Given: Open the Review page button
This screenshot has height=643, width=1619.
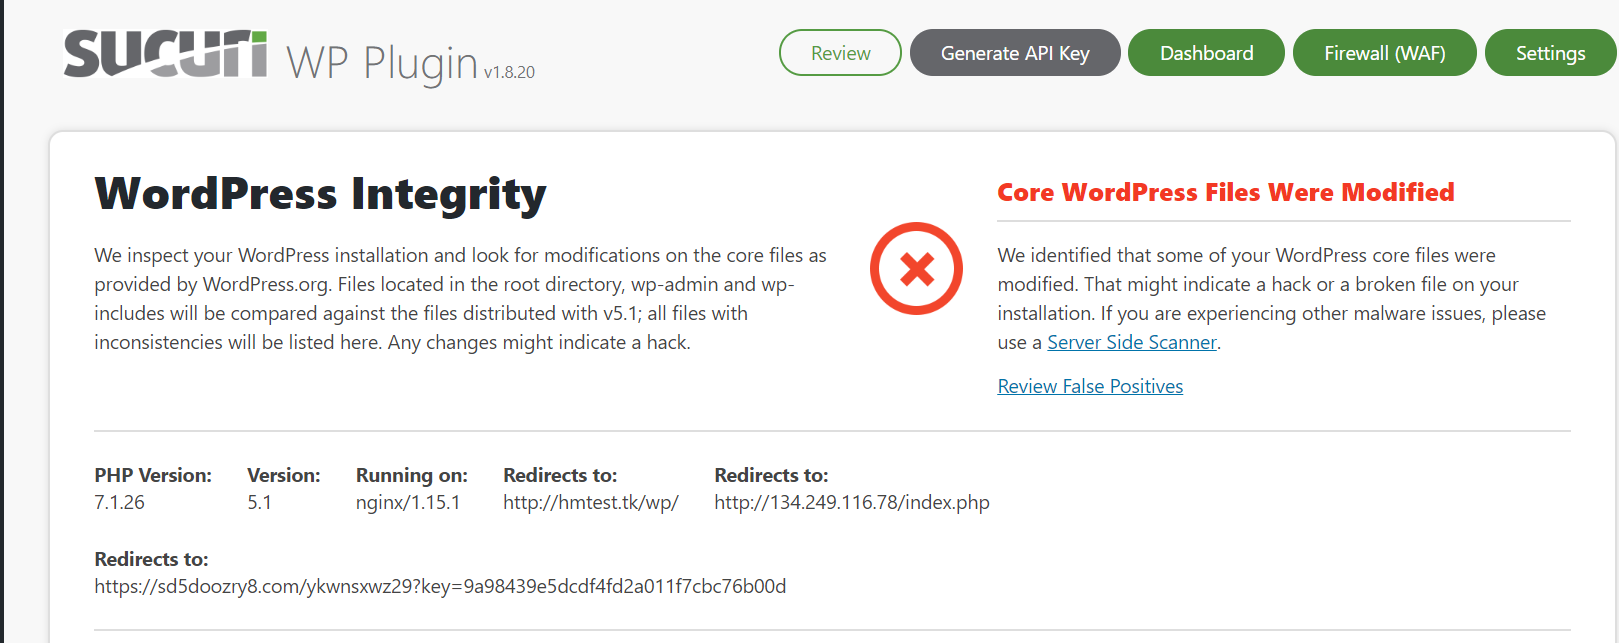Looking at the screenshot, I should 840,53.
